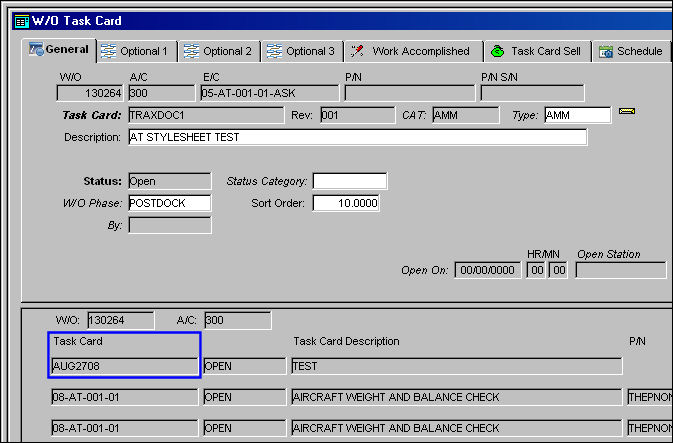Viewport: 673px width, 443px height.
Task: Select the first 08-AT-001-01 task card row
Action: click(124, 397)
